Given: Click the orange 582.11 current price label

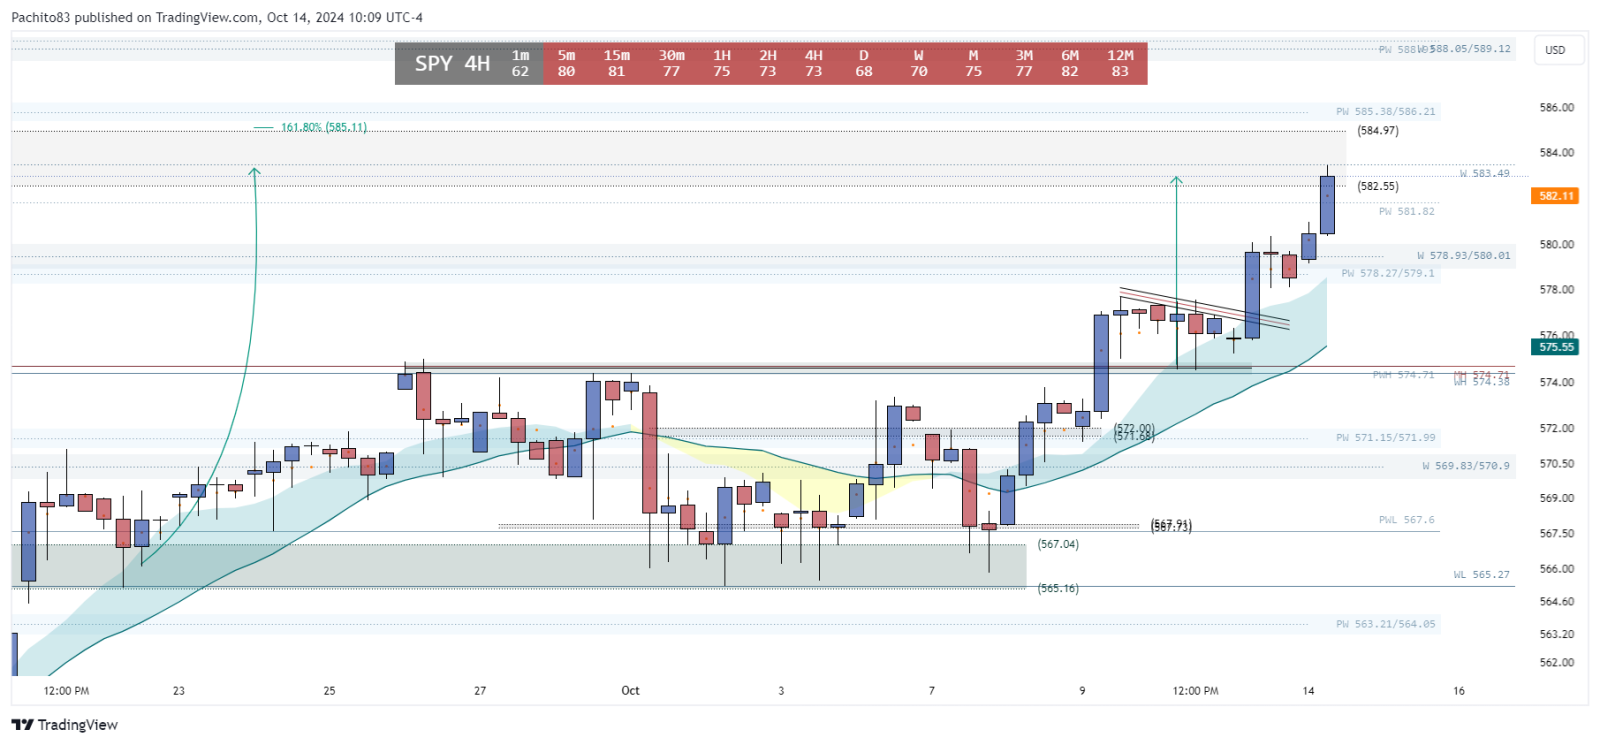Looking at the screenshot, I should 1555,196.
